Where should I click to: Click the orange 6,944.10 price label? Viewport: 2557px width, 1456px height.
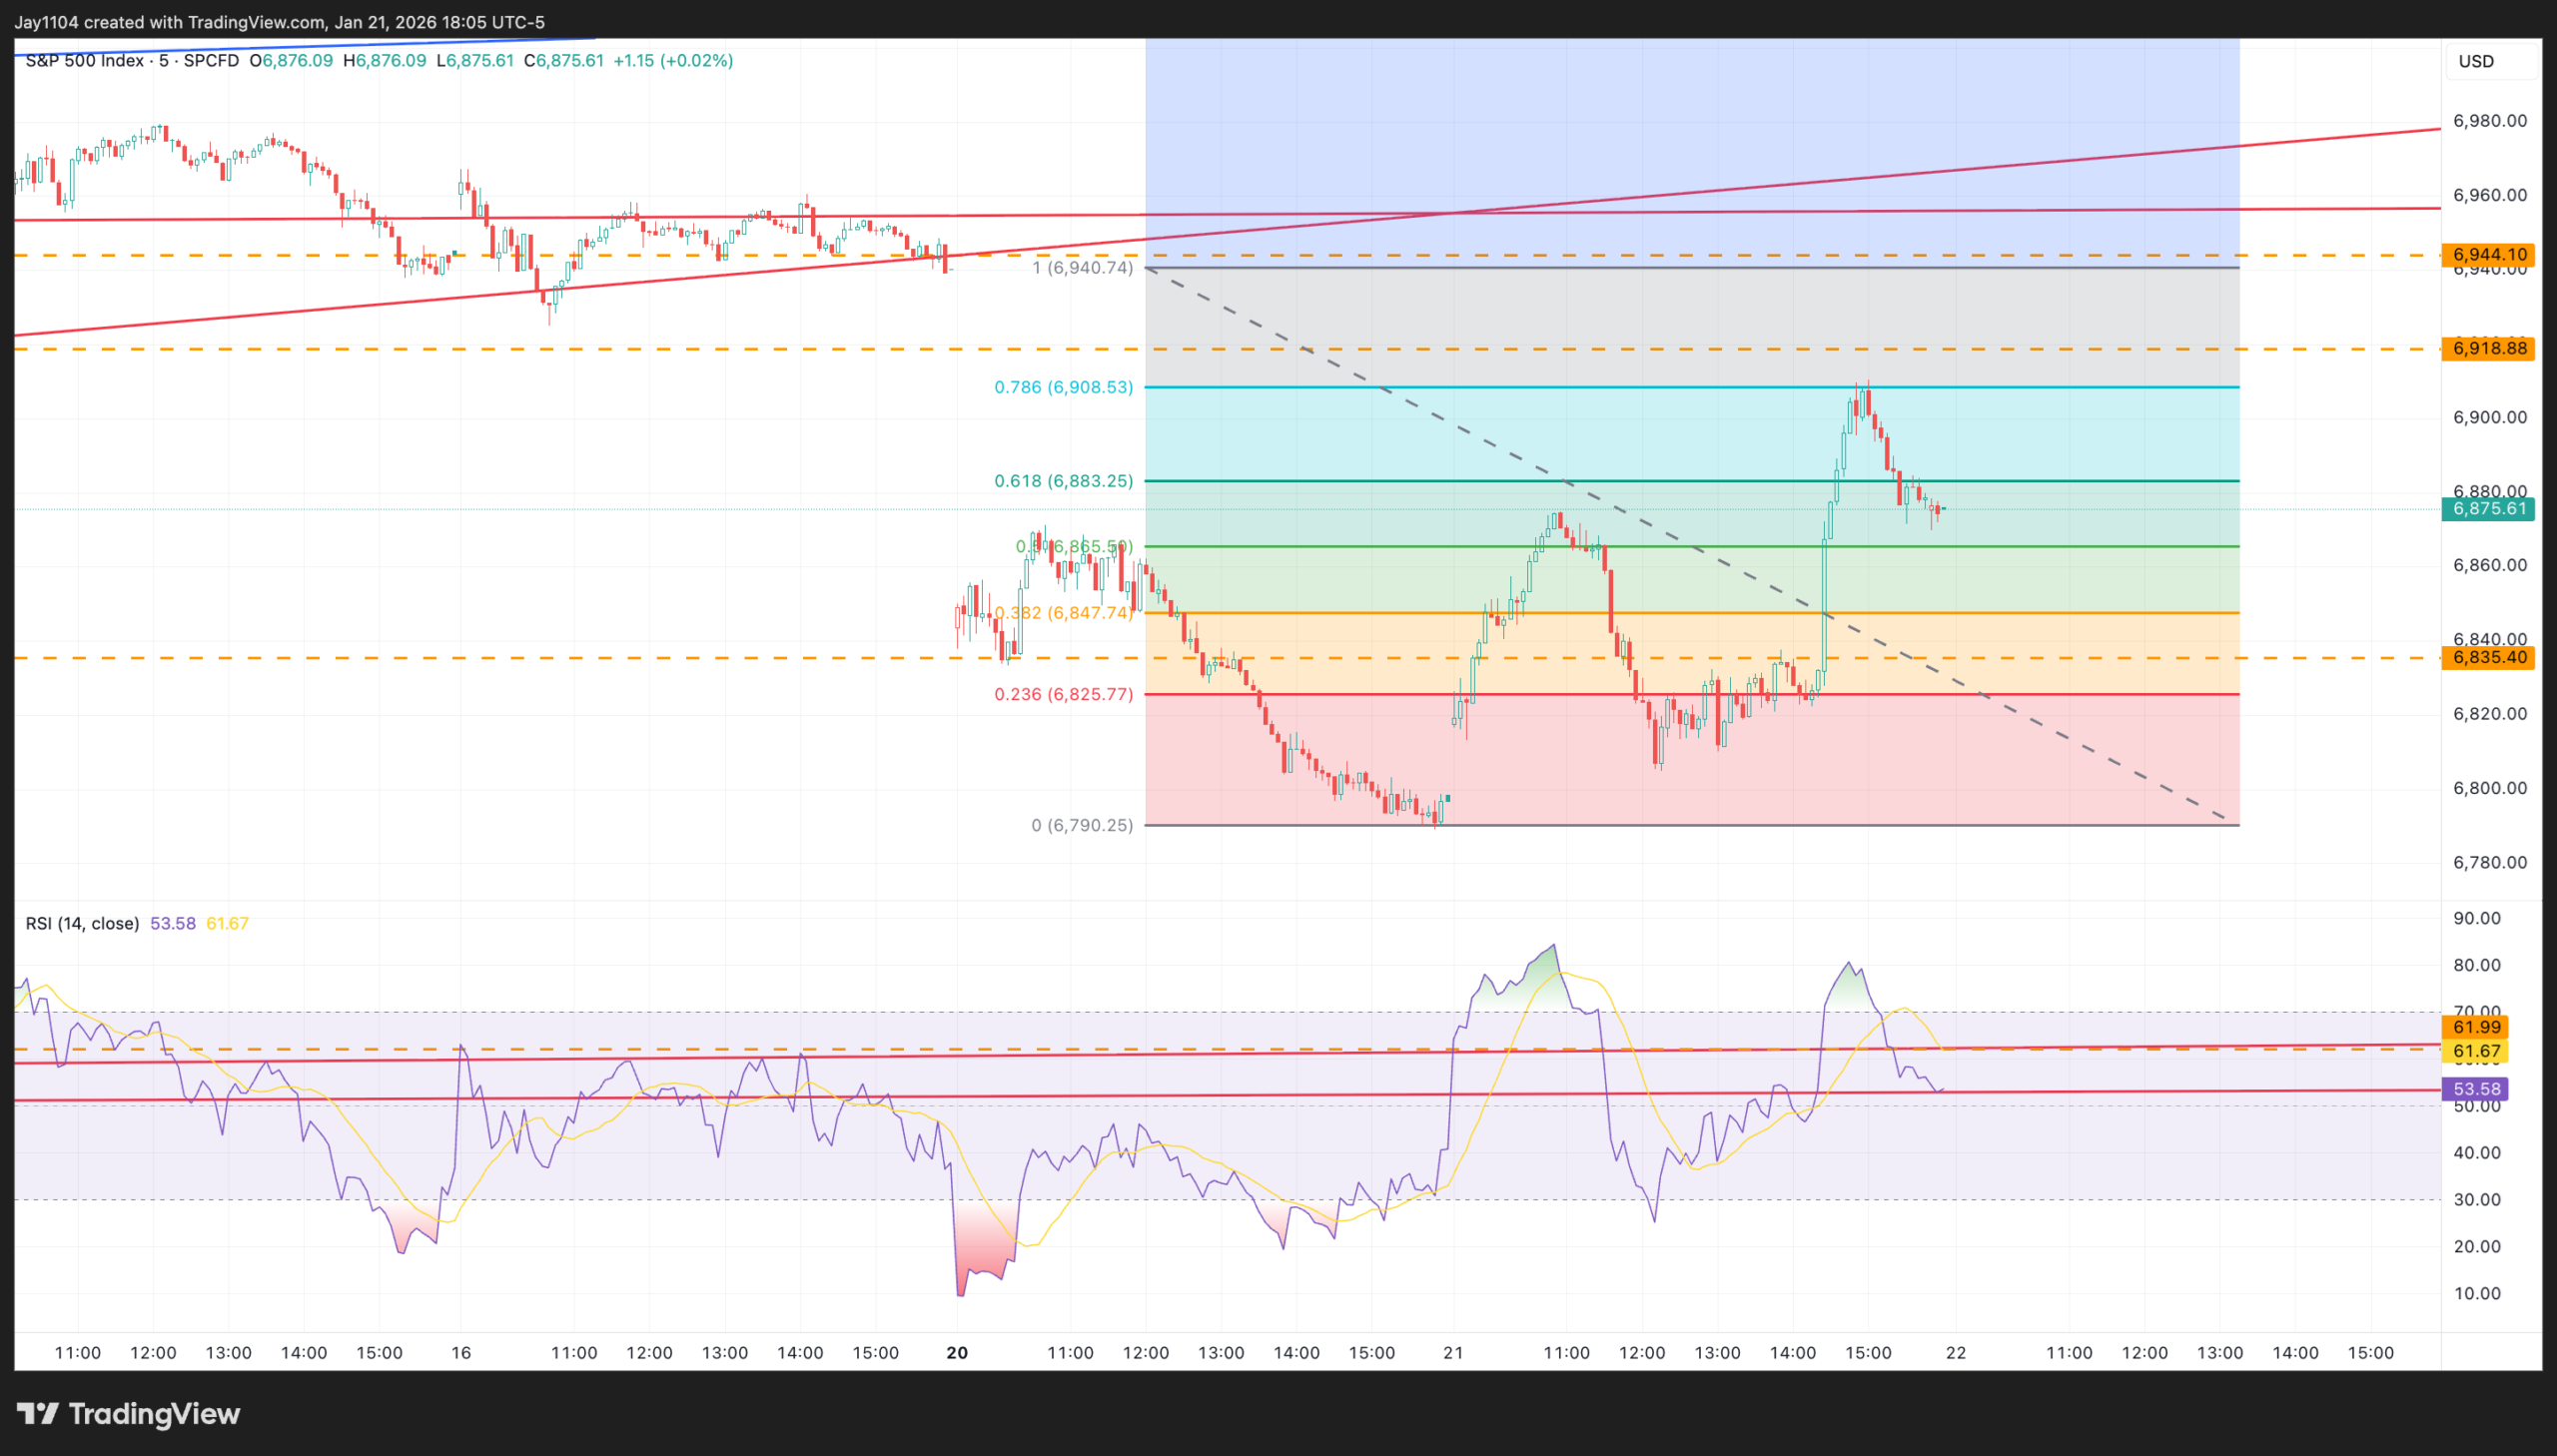2488,254
